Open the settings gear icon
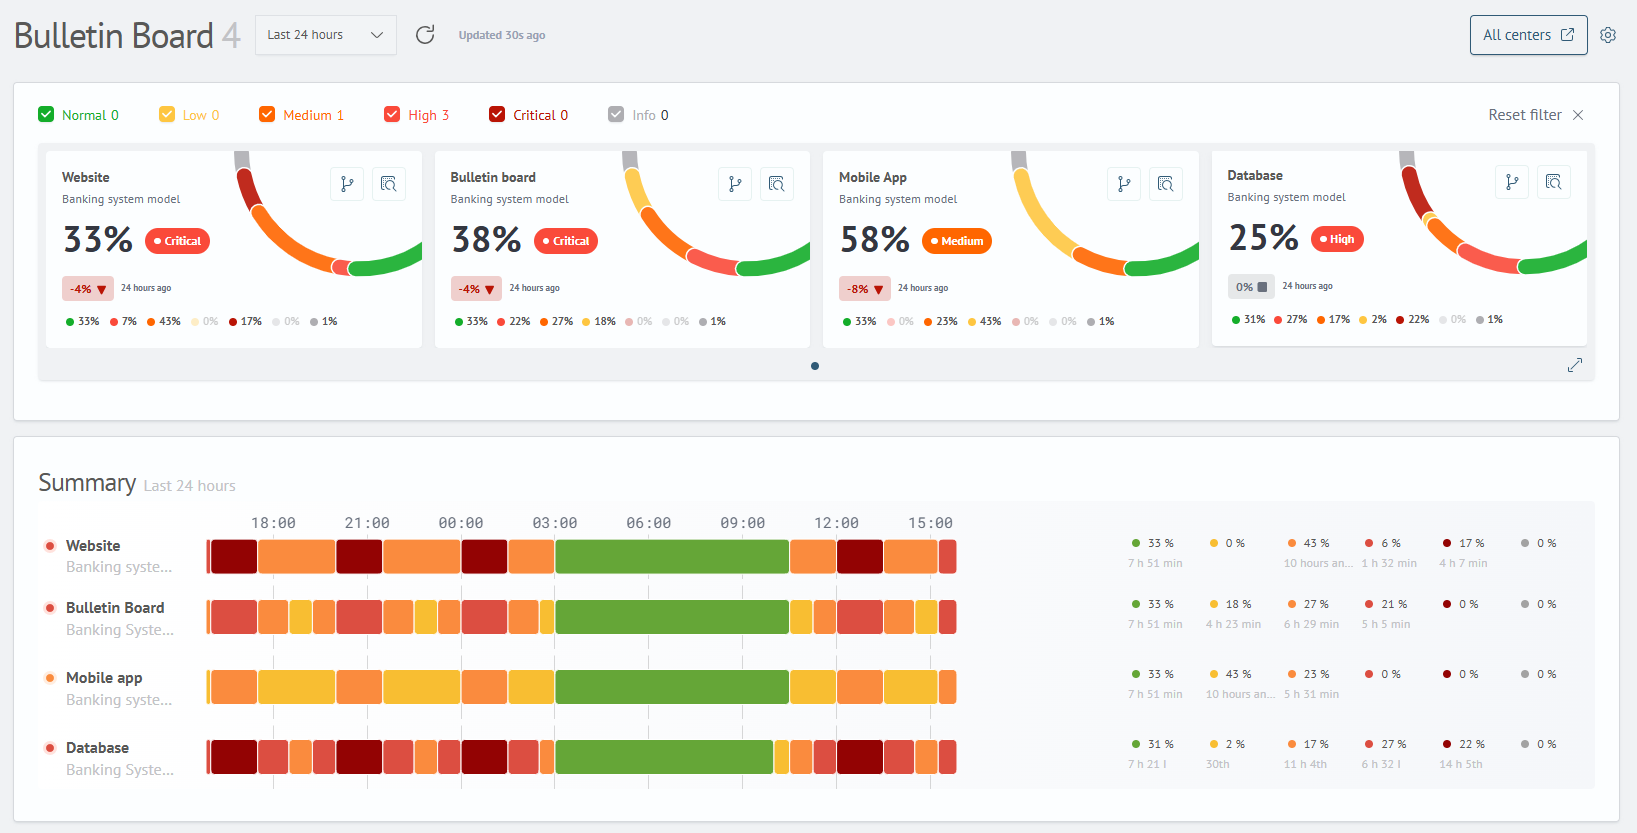Viewport: 1637px width, 833px height. pyautogui.click(x=1608, y=35)
